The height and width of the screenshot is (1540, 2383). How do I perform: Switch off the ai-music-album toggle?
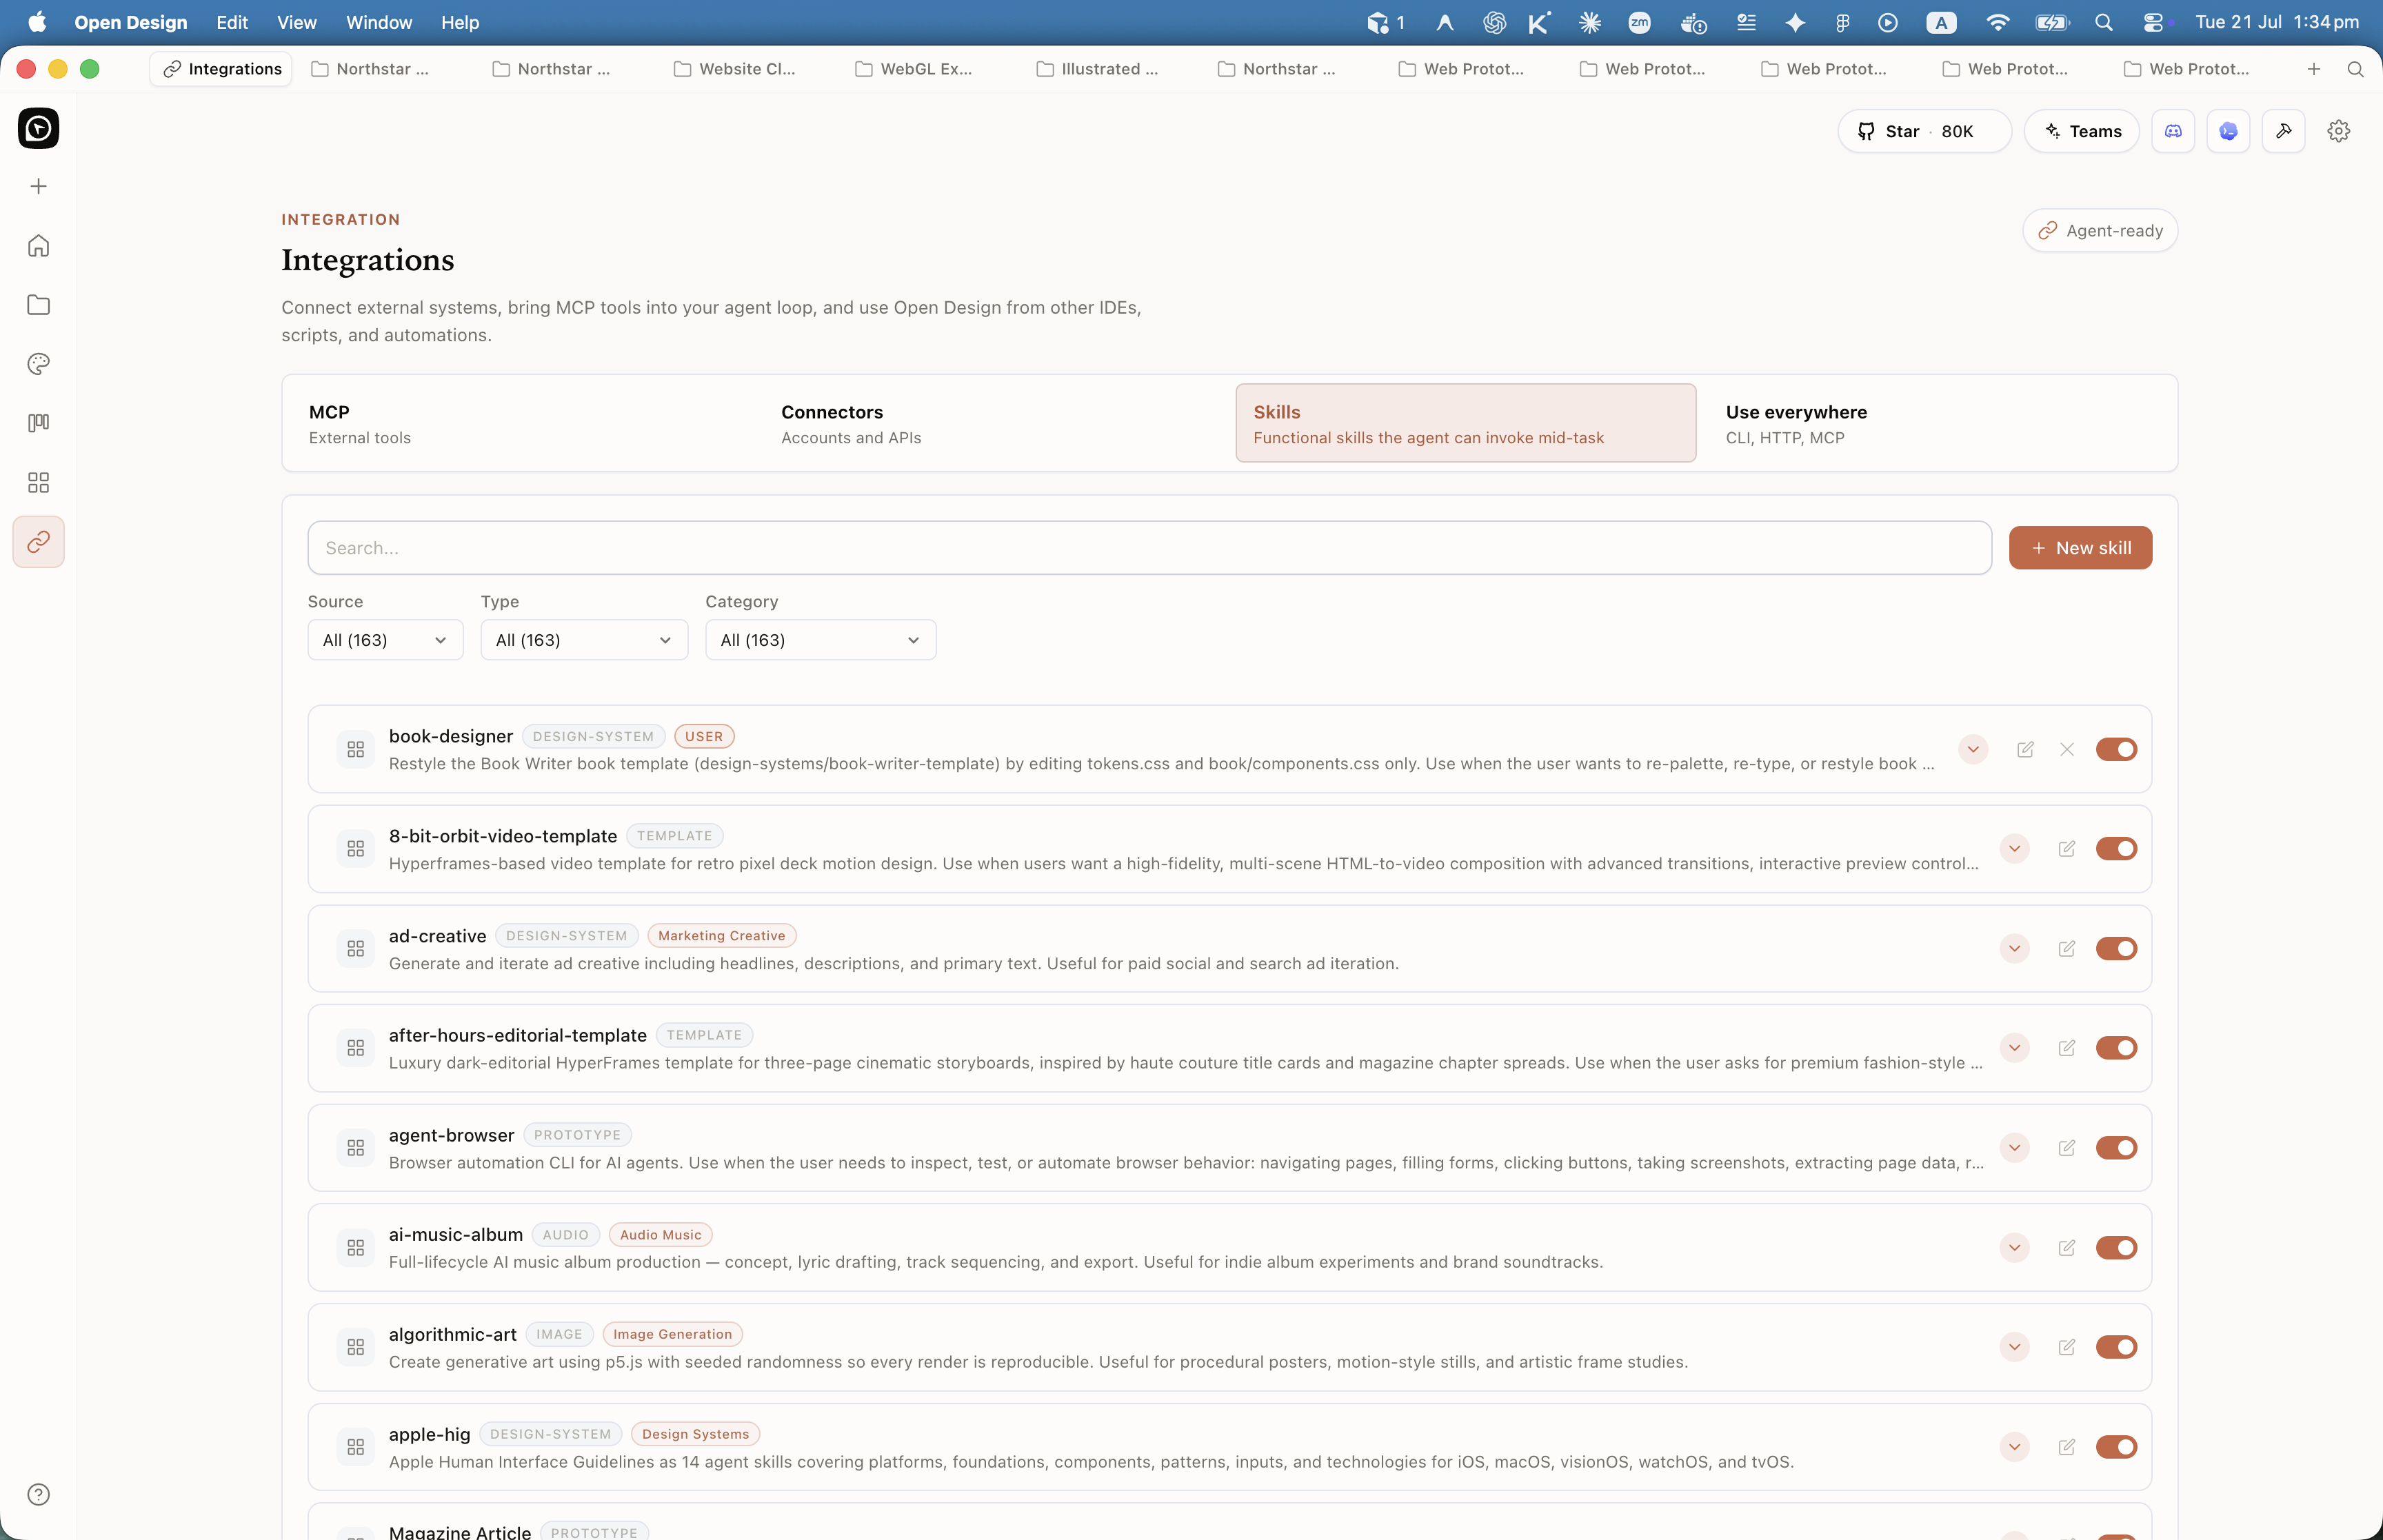2116,1247
